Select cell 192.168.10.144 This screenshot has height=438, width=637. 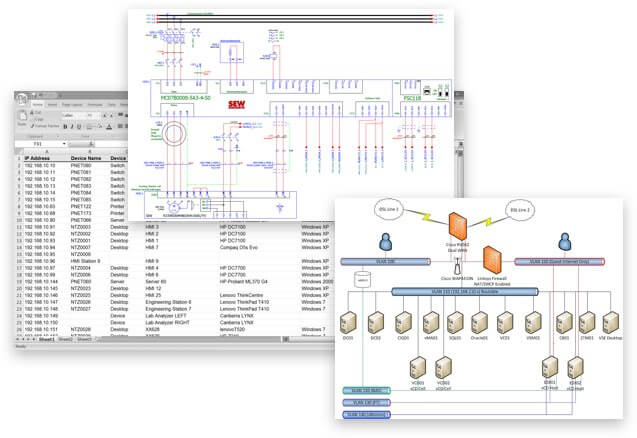coord(41,282)
